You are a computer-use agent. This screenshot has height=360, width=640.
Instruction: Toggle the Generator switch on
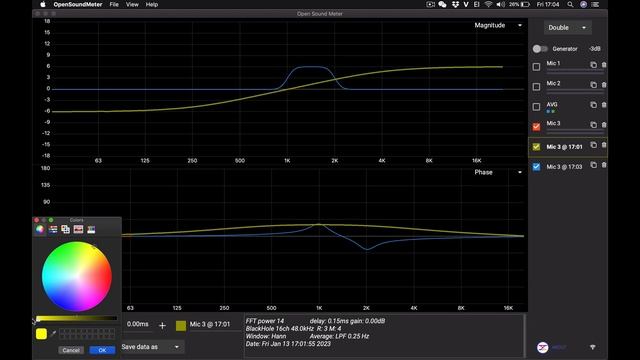click(540, 49)
